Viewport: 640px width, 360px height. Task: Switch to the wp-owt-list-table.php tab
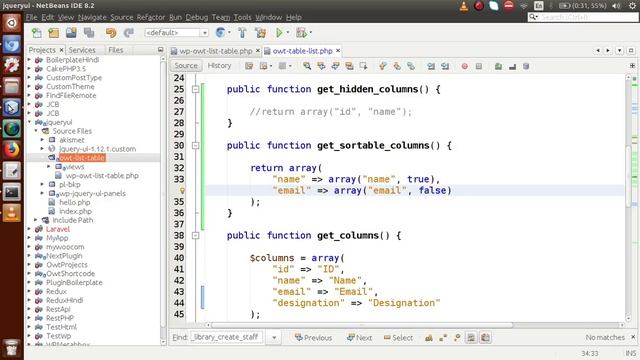pos(216,51)
